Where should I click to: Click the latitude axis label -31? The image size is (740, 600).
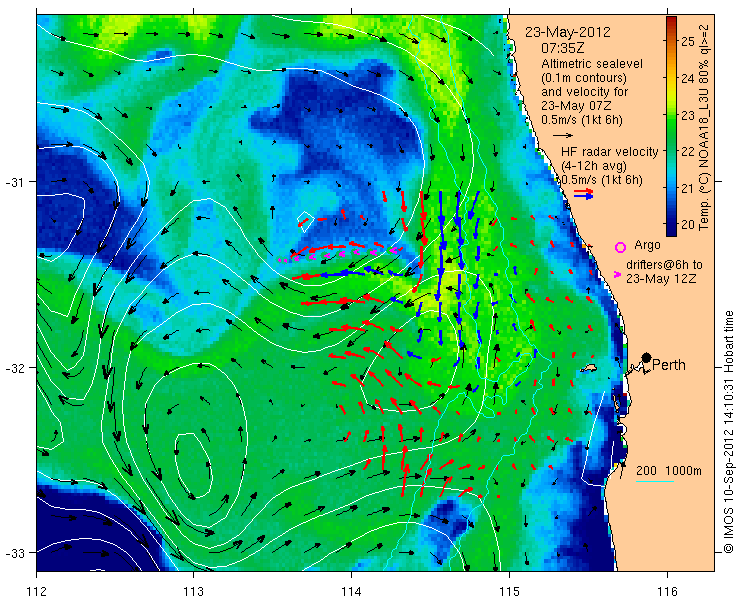[x=14, y=182]
